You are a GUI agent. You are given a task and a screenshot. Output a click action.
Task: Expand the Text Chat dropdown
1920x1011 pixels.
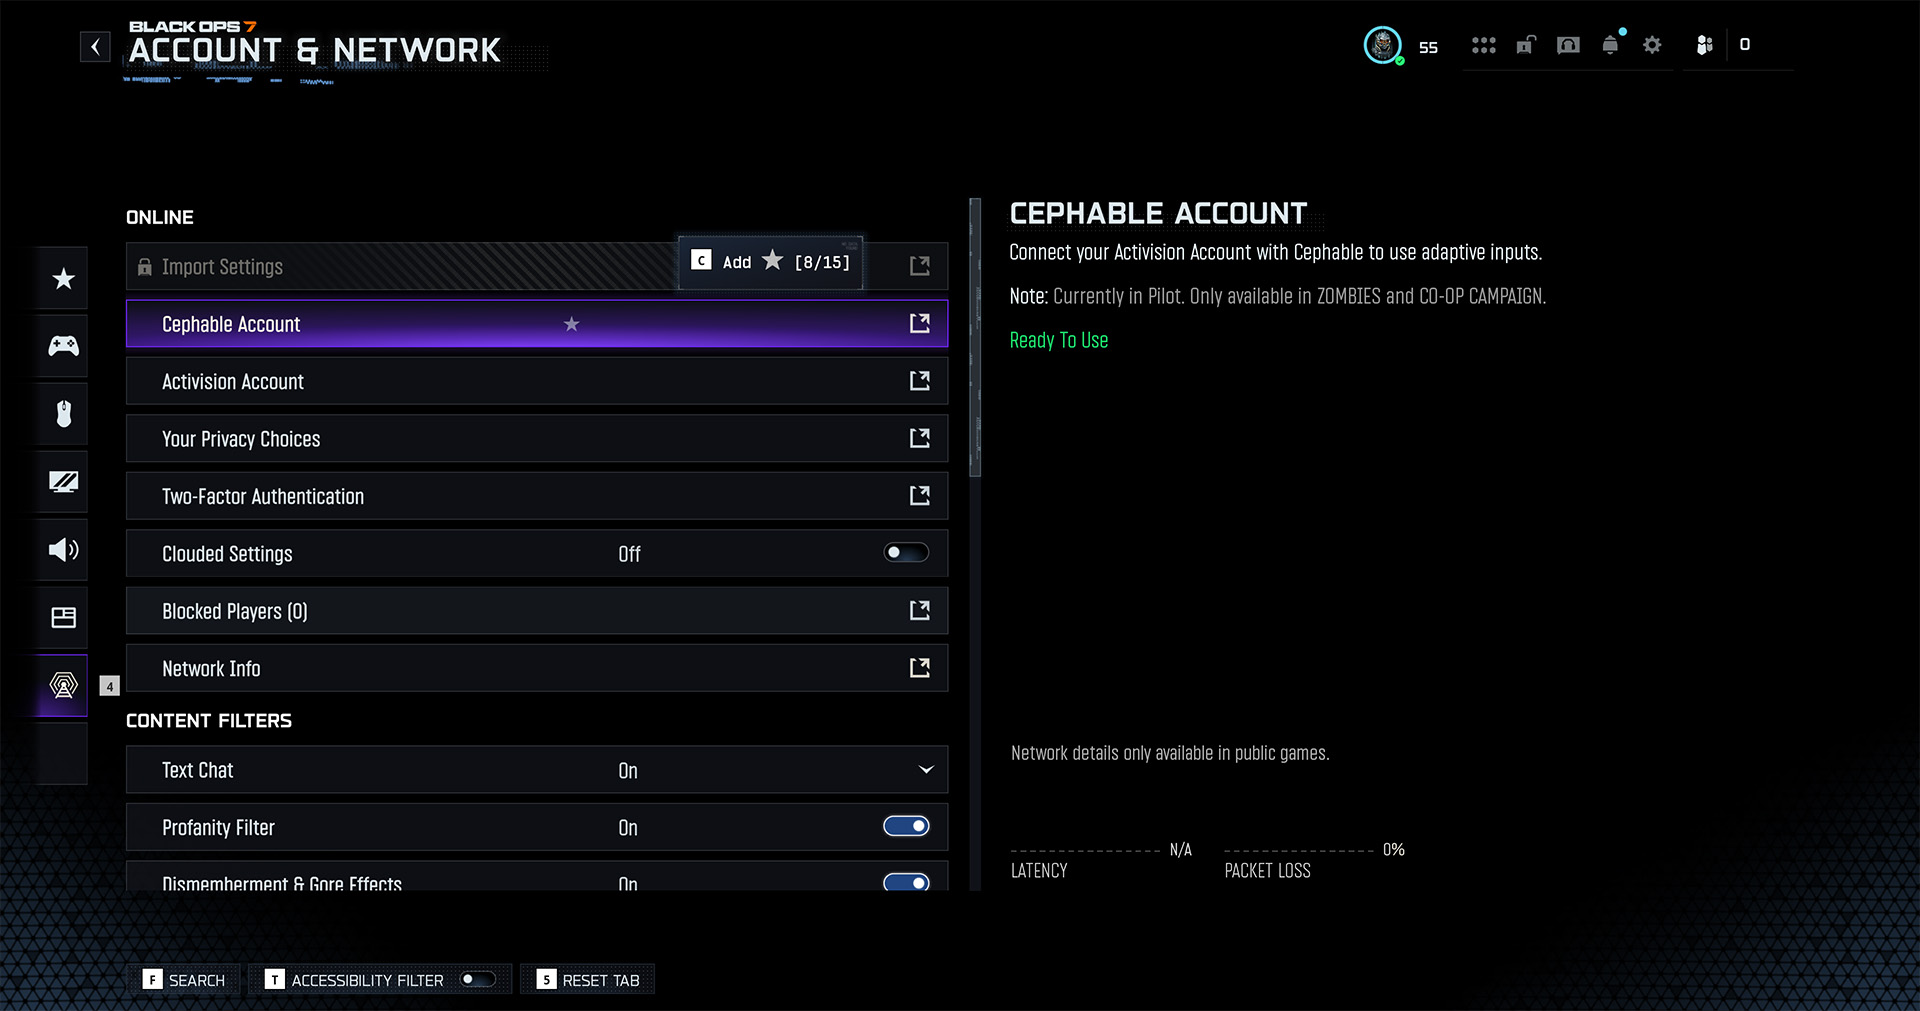925,770
